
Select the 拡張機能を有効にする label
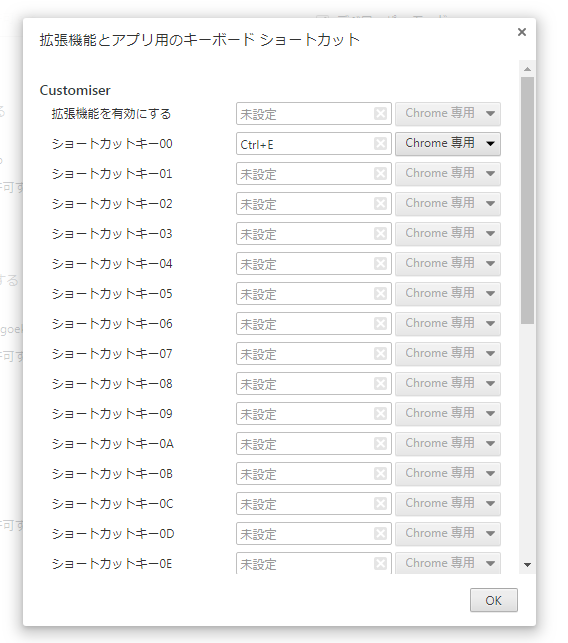click(111, 114)
